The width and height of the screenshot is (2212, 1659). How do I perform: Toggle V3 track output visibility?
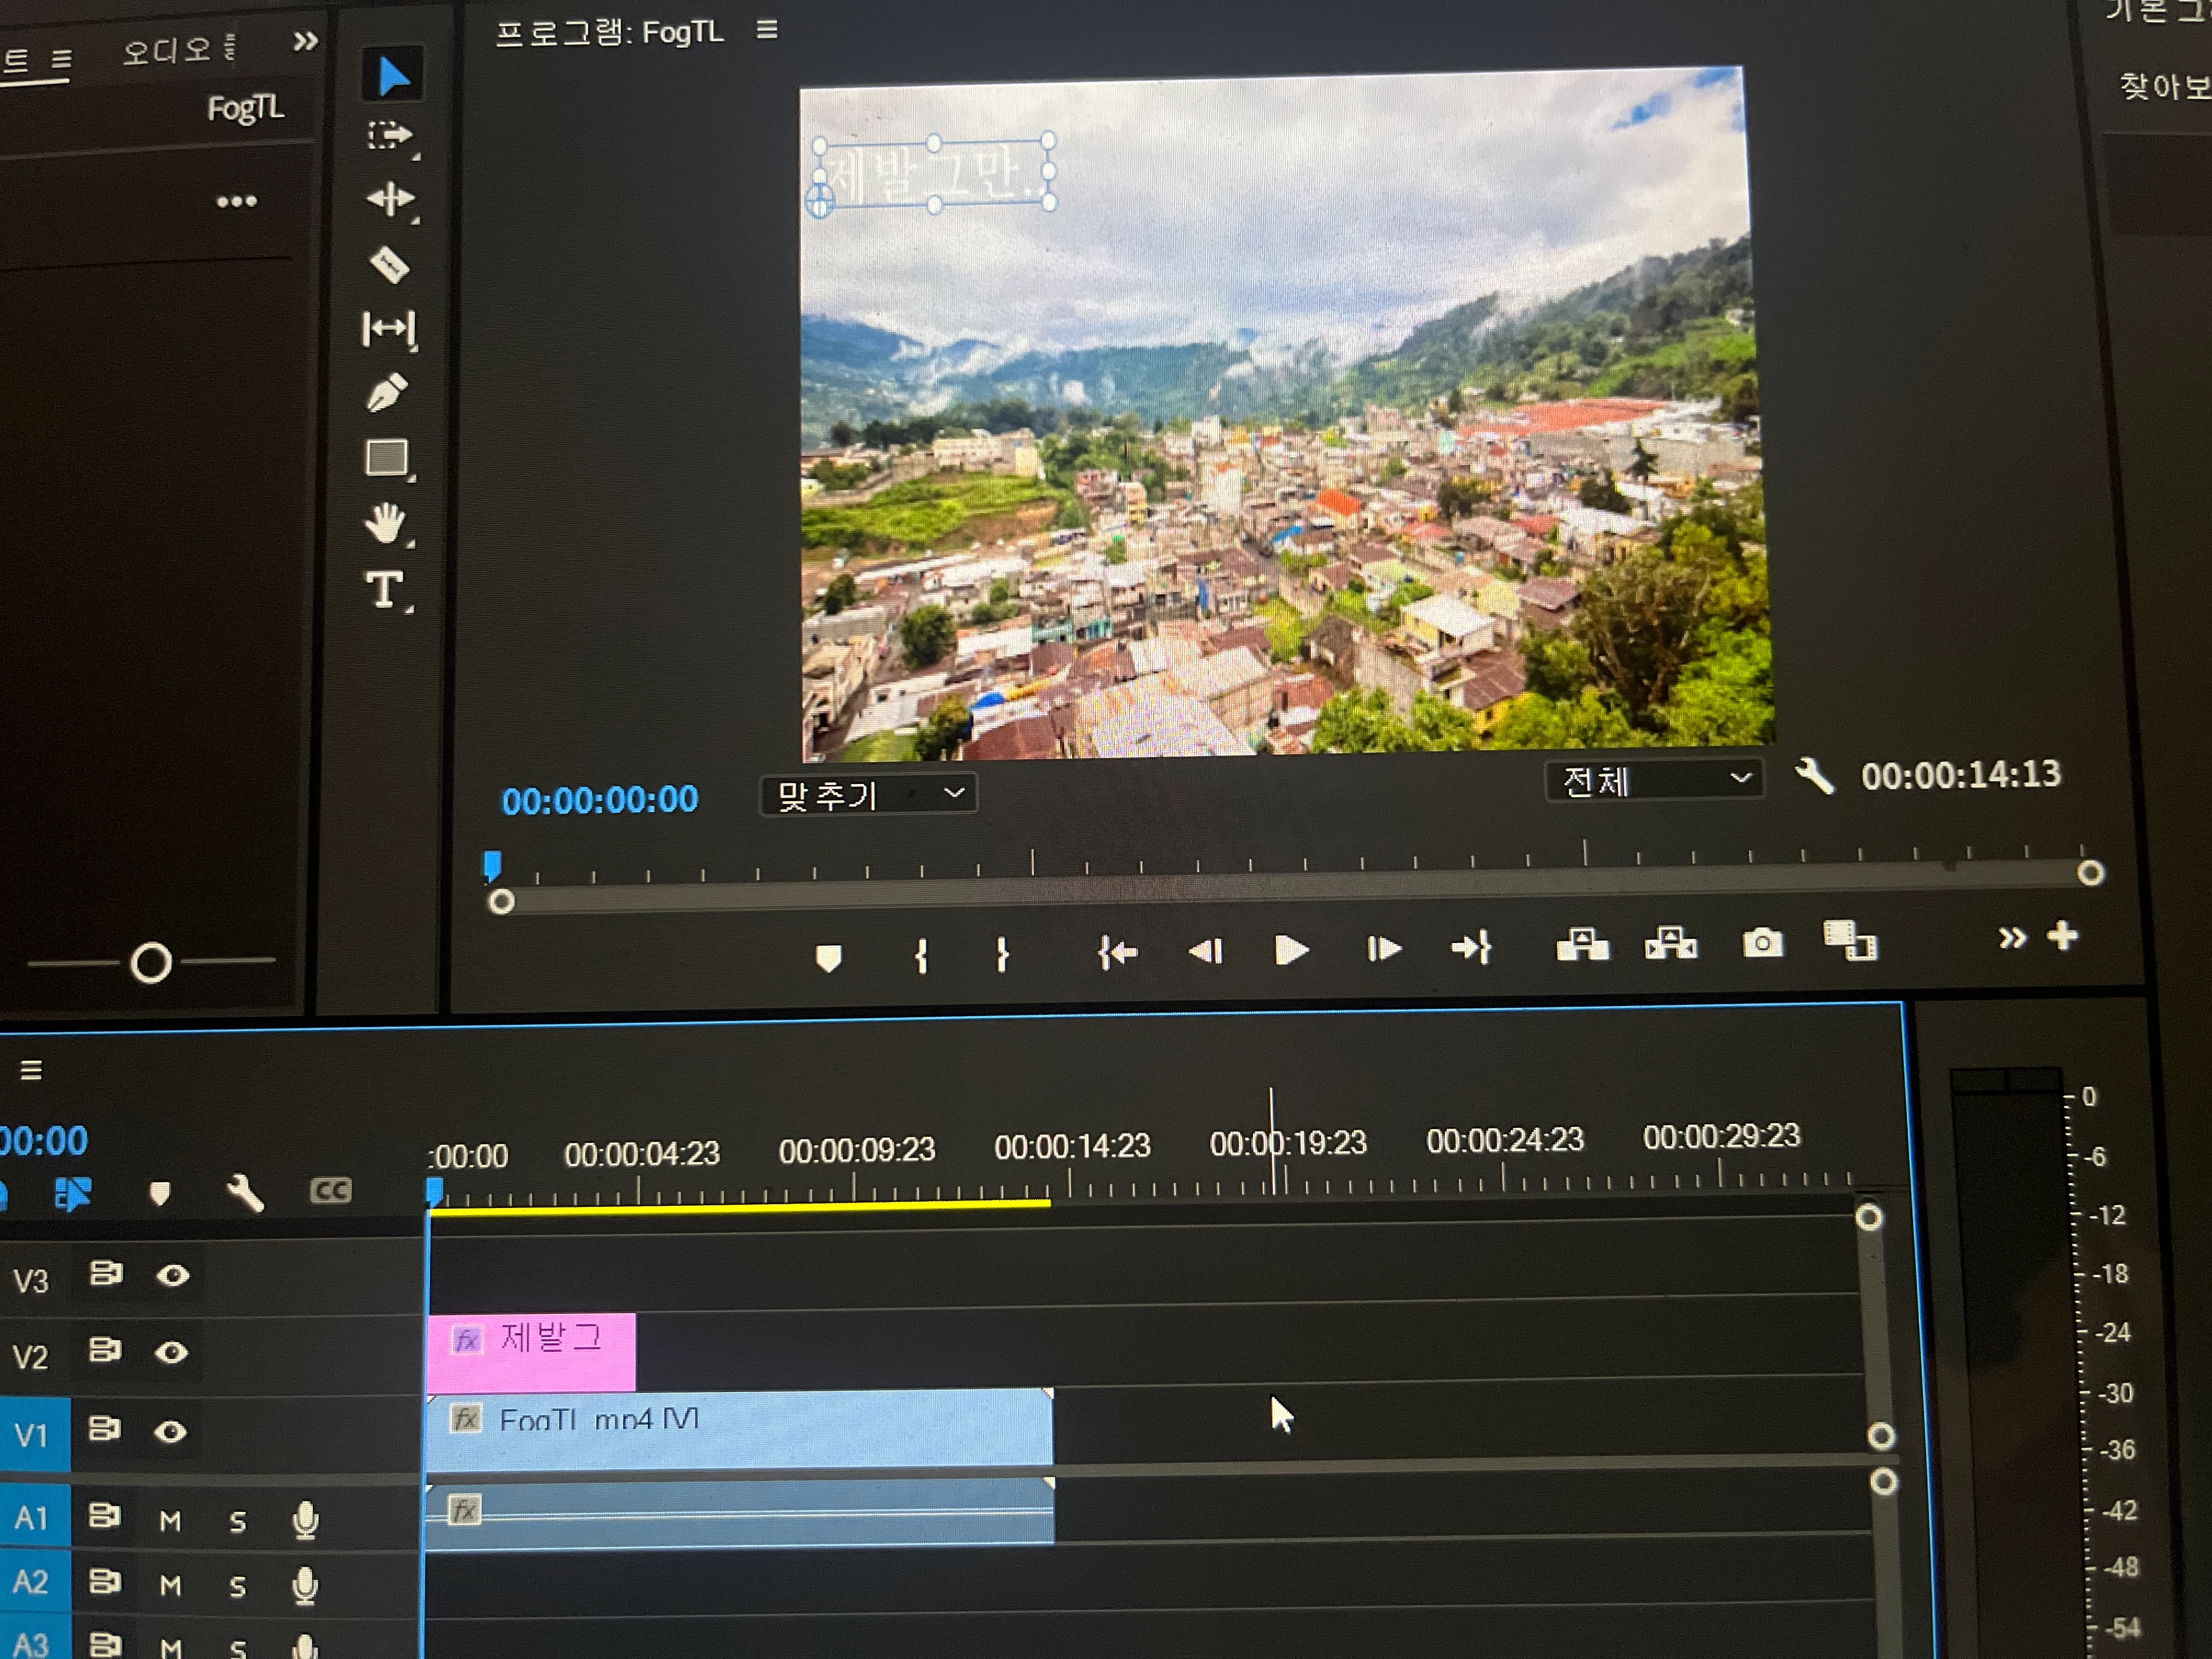pos(173,1275)
